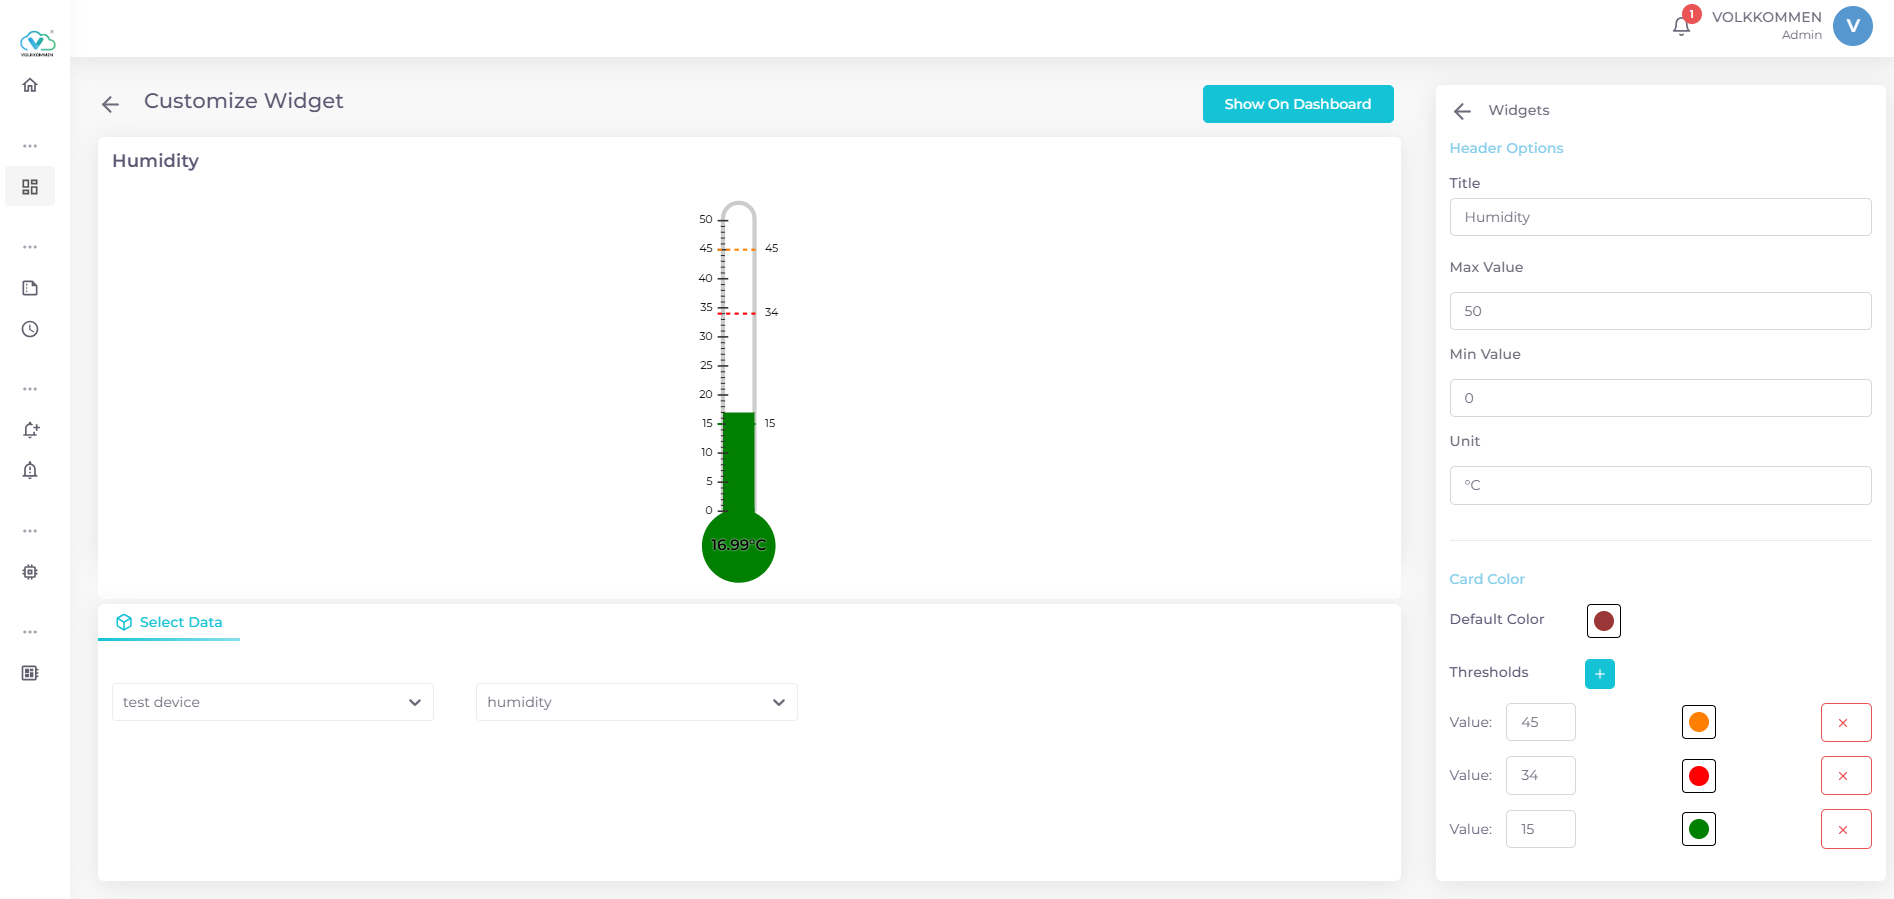Open the add-alert bell icon in sidebar
The height and width of the screenshot is (899, 1894).
click(30, 430)
